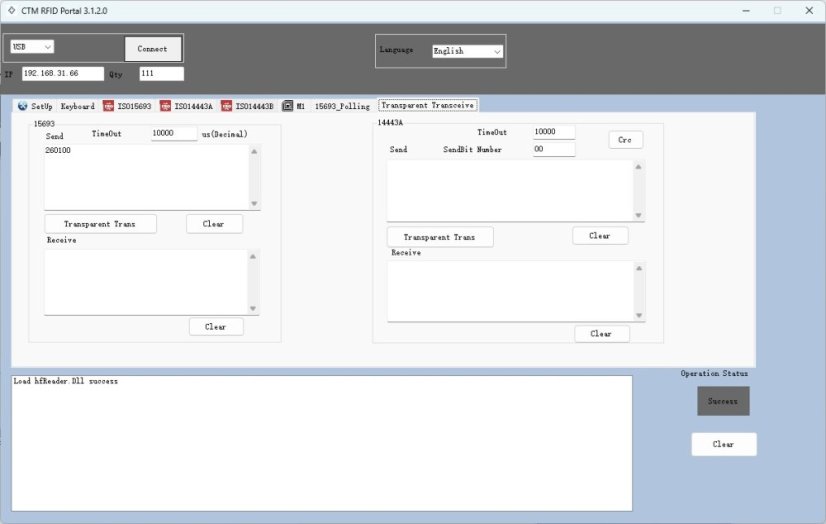826x524 pixels.
Task: Click the IP address input field
Action: pyautogui.click(x=62, y=74)
